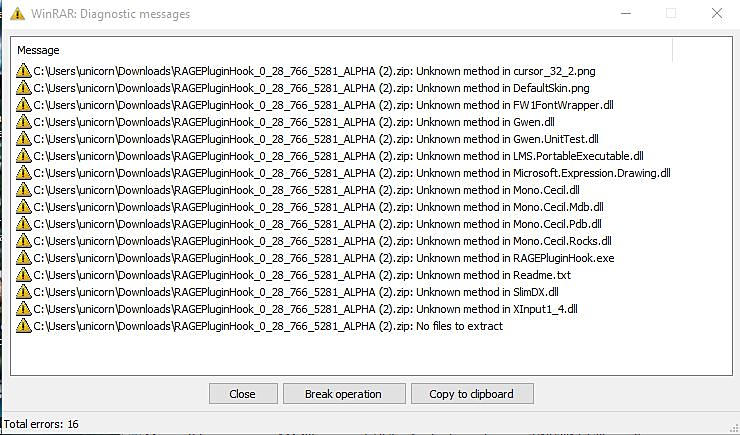Click Copy to clipboard button
Image resolution: width=740 pixels, height=435 pixels.
[x=471, y=394]
